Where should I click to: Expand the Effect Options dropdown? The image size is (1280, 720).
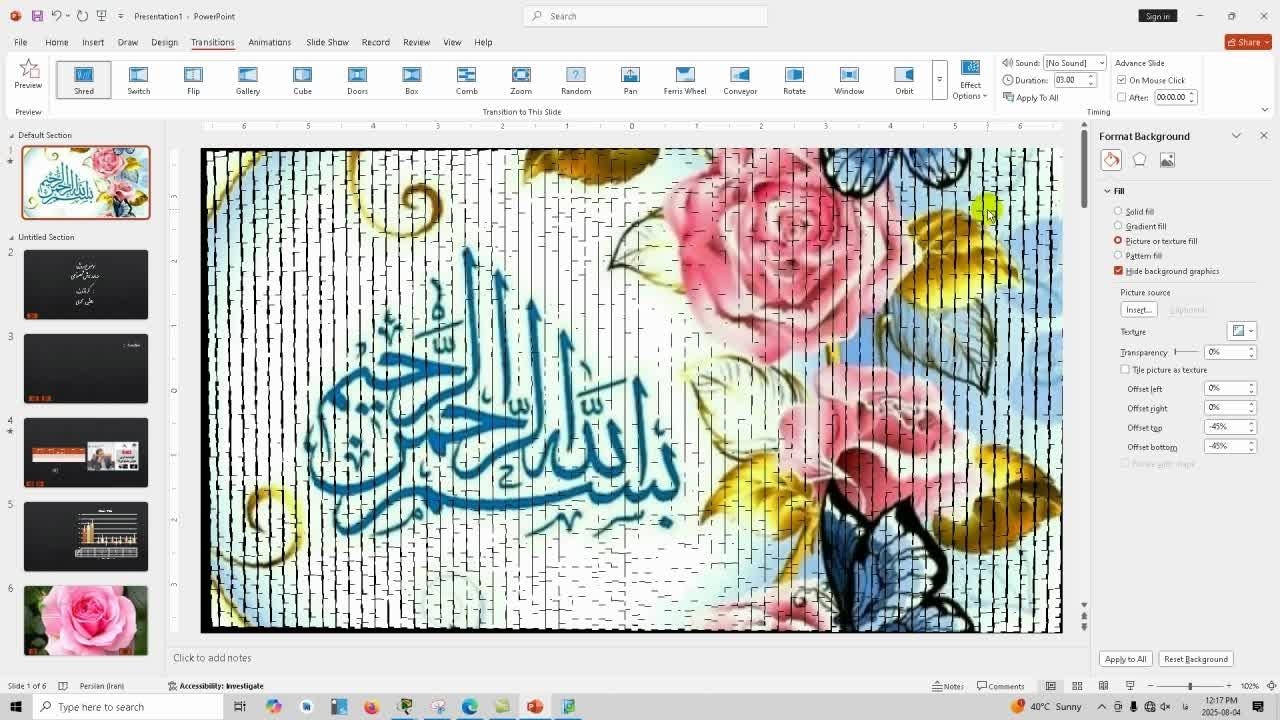tap(970, 80)
